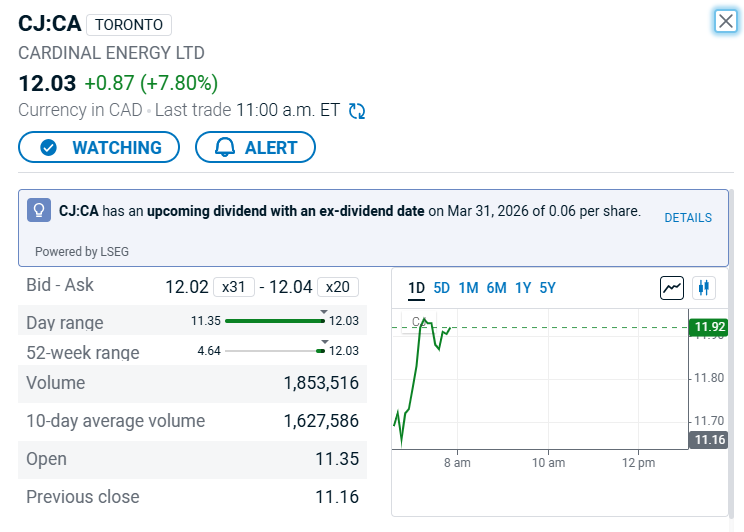Click the 12.03 last price
This screenshot has width=744, height=532.
coord(47,83)
